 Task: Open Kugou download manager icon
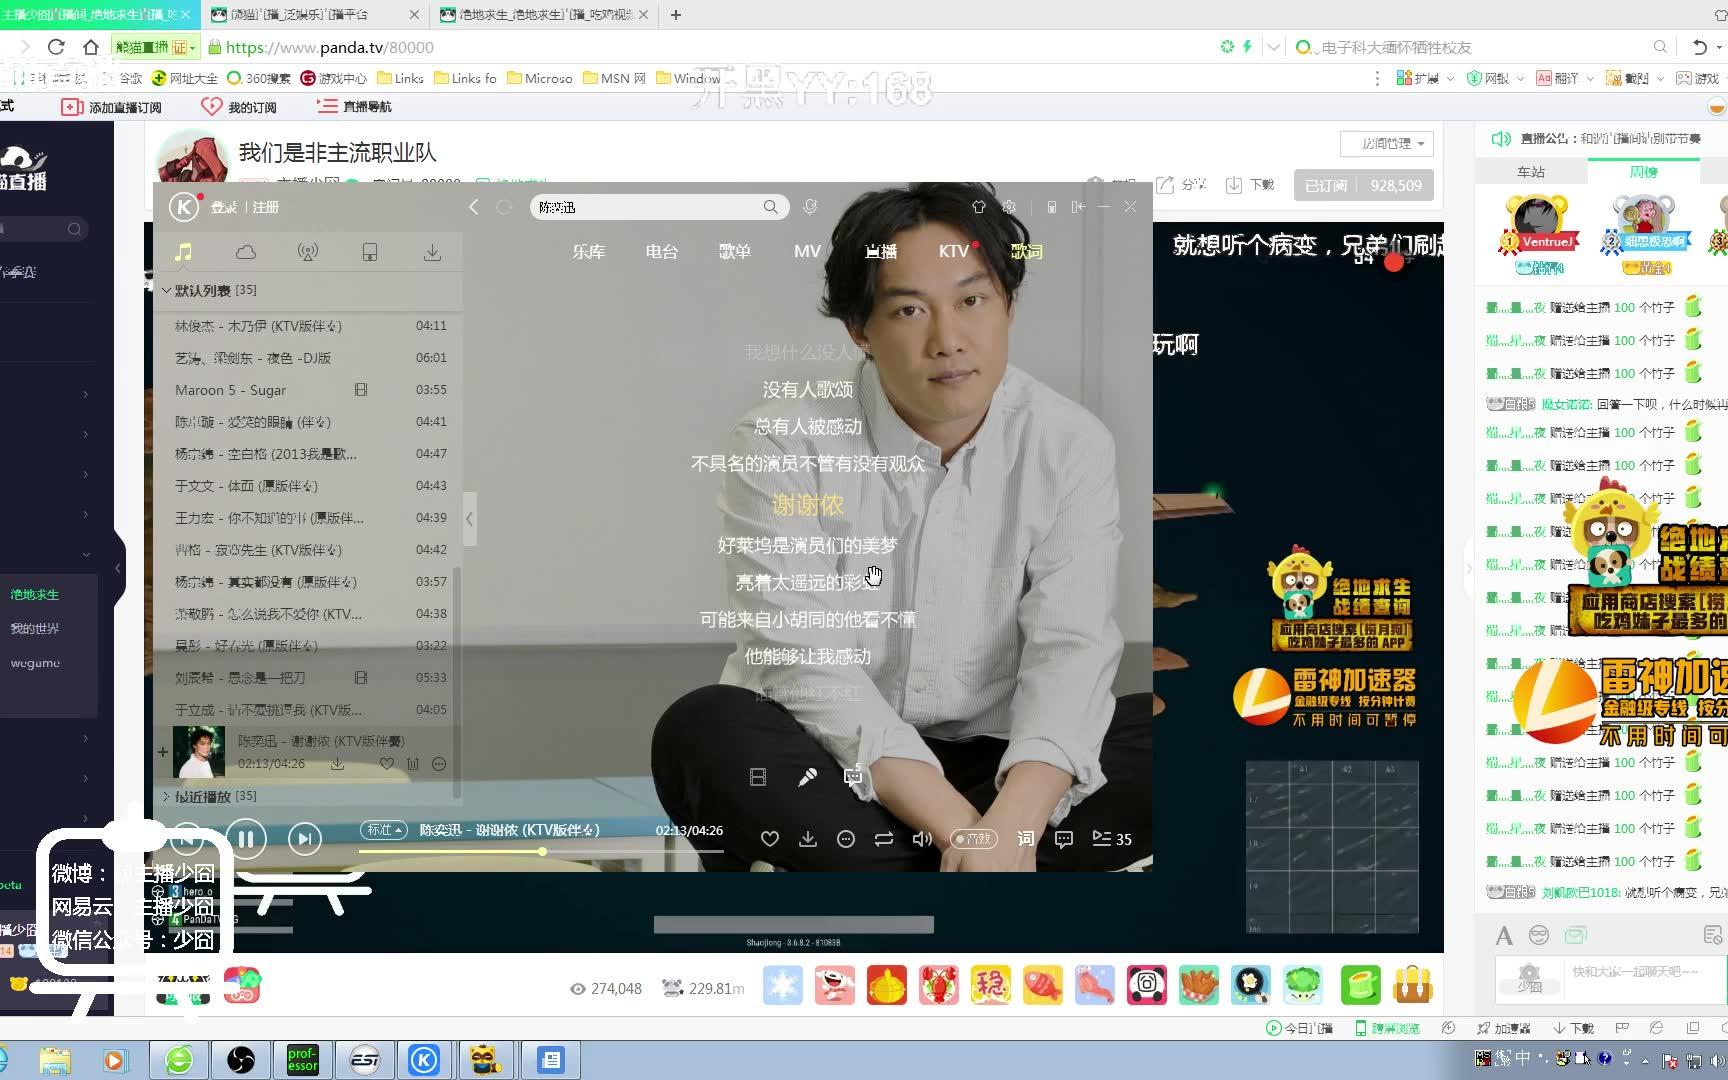click(432, 252)
